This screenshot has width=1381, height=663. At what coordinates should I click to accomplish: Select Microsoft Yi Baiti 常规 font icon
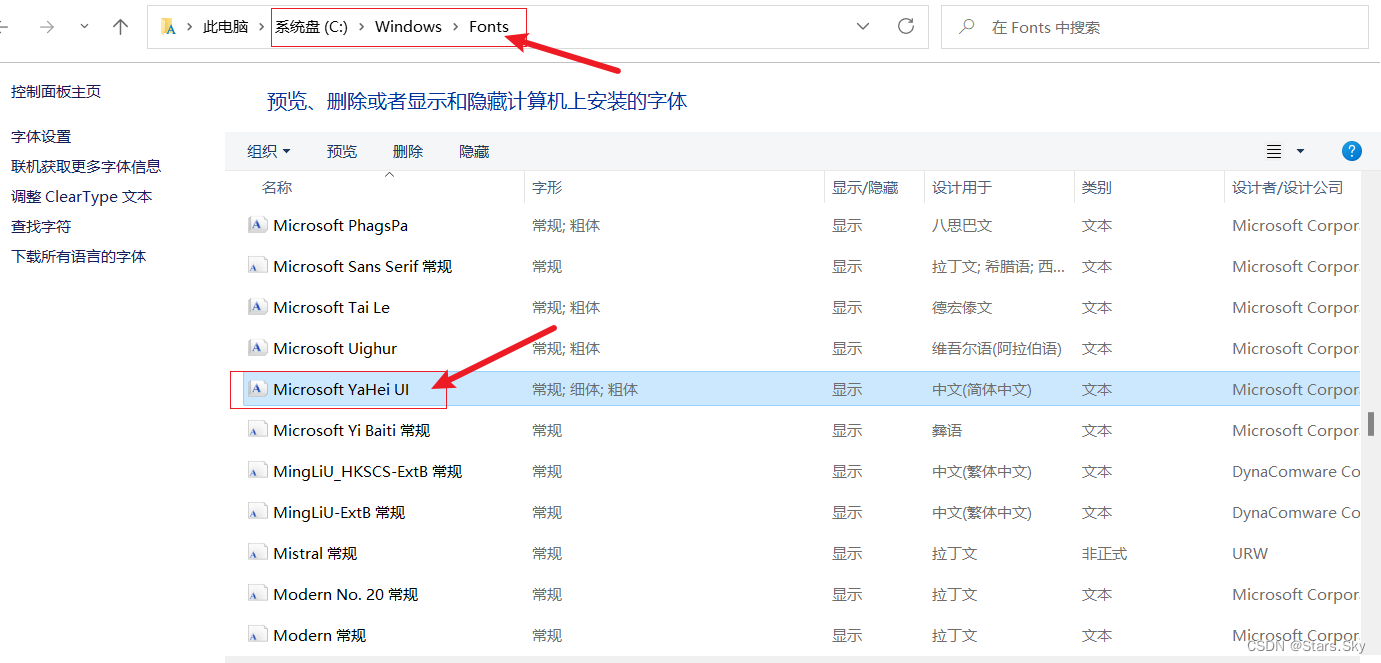pyautogui.click(x=257, y=430)
